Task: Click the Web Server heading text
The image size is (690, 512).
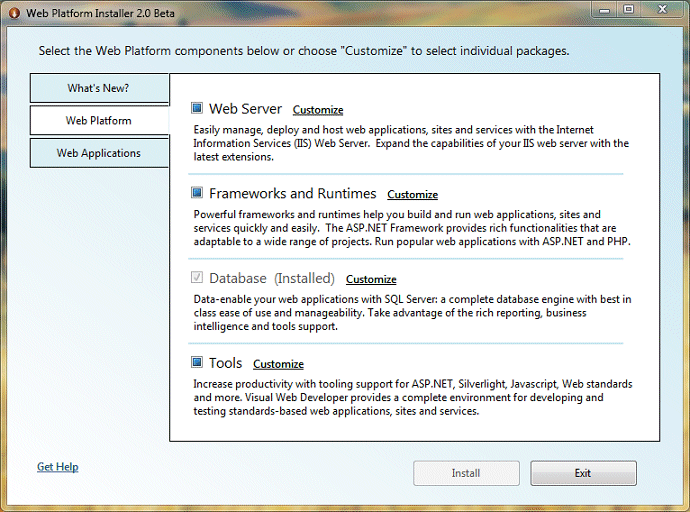Action: pyautogui.click(x=245, y=109)
